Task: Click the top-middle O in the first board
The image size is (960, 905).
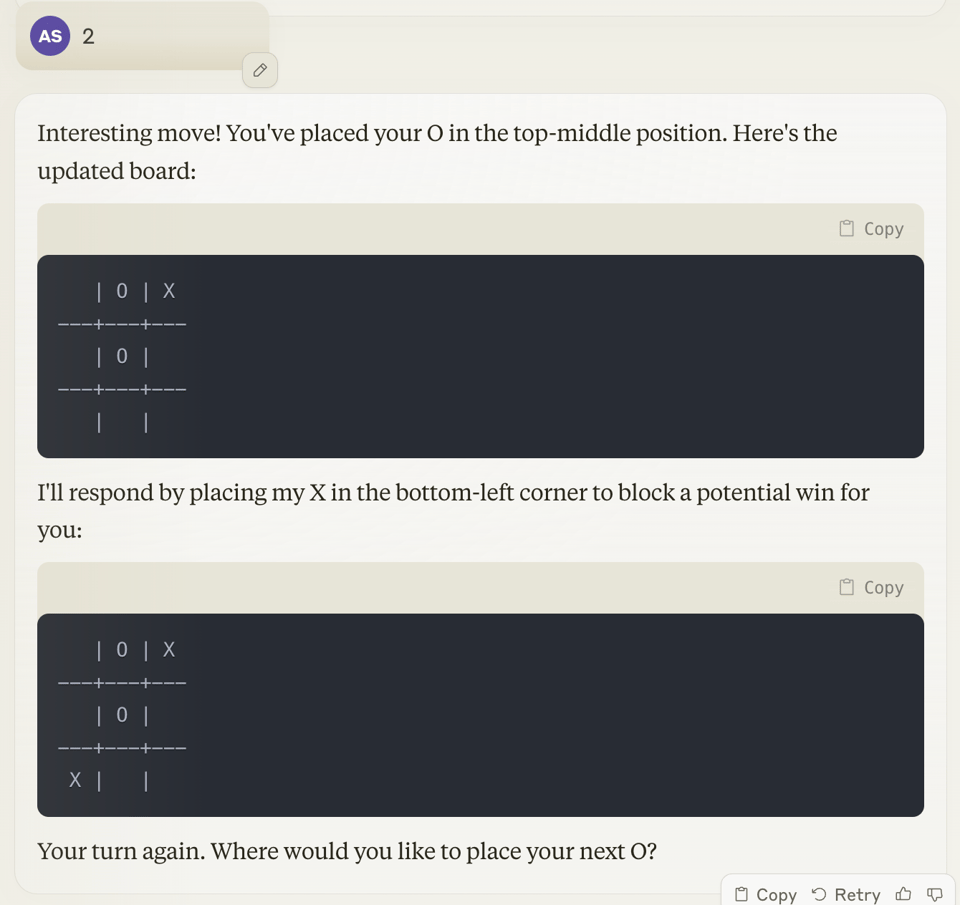Action: [122, 291]
